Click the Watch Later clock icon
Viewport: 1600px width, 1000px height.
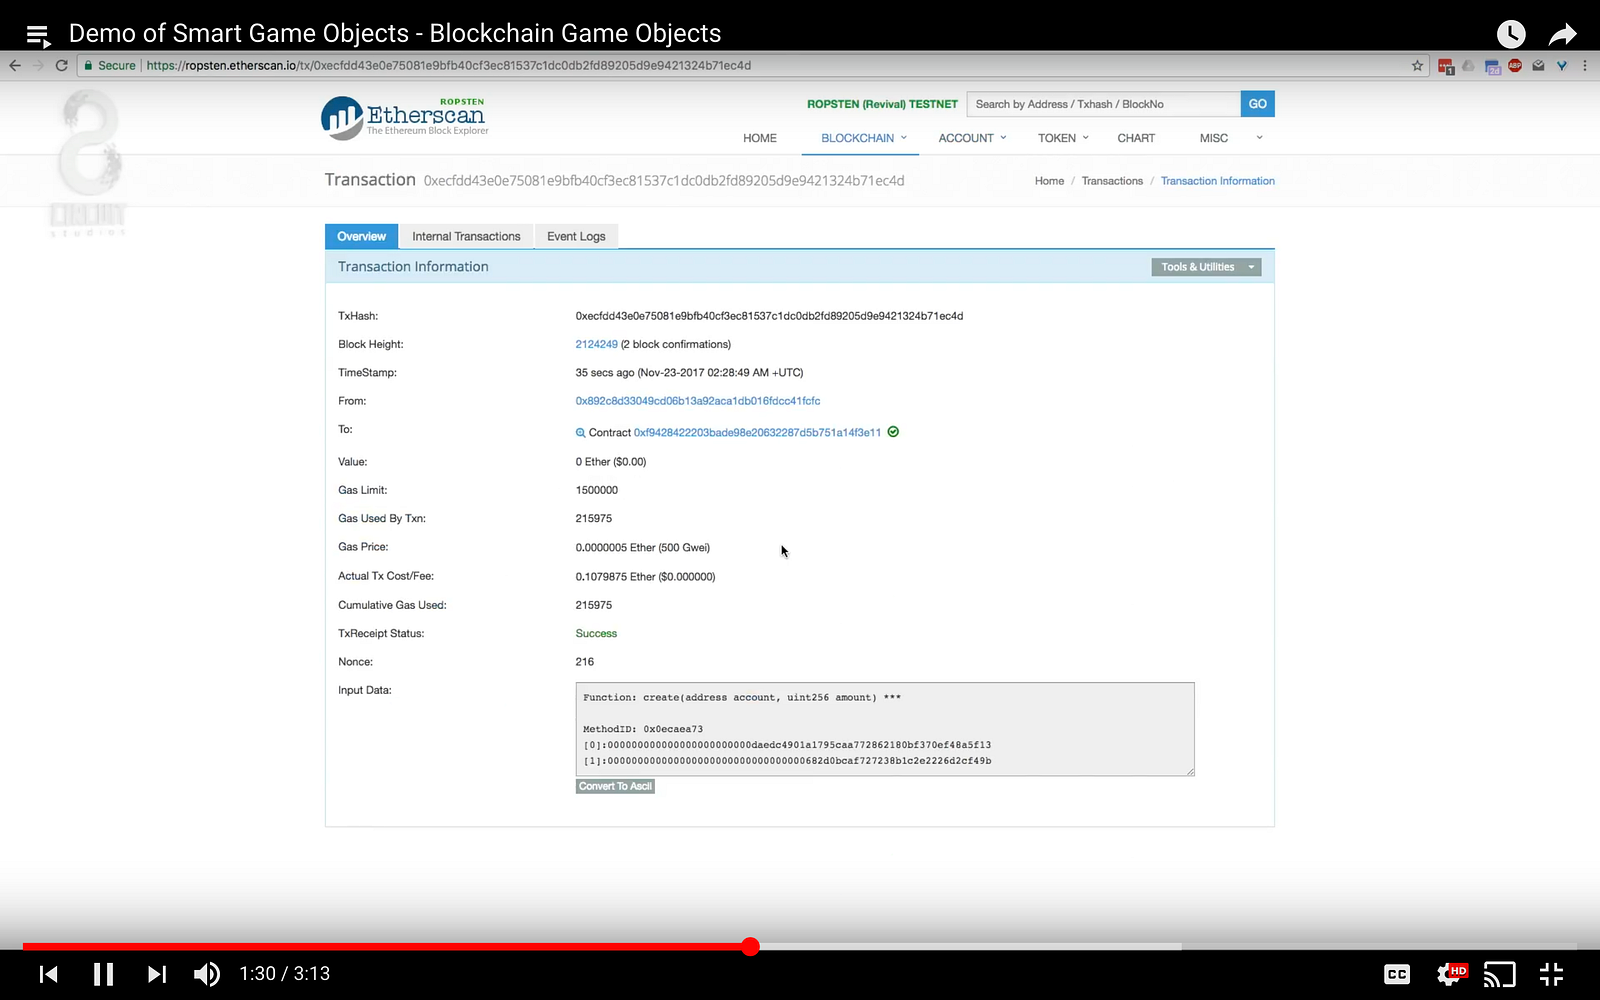[1511, 34]
